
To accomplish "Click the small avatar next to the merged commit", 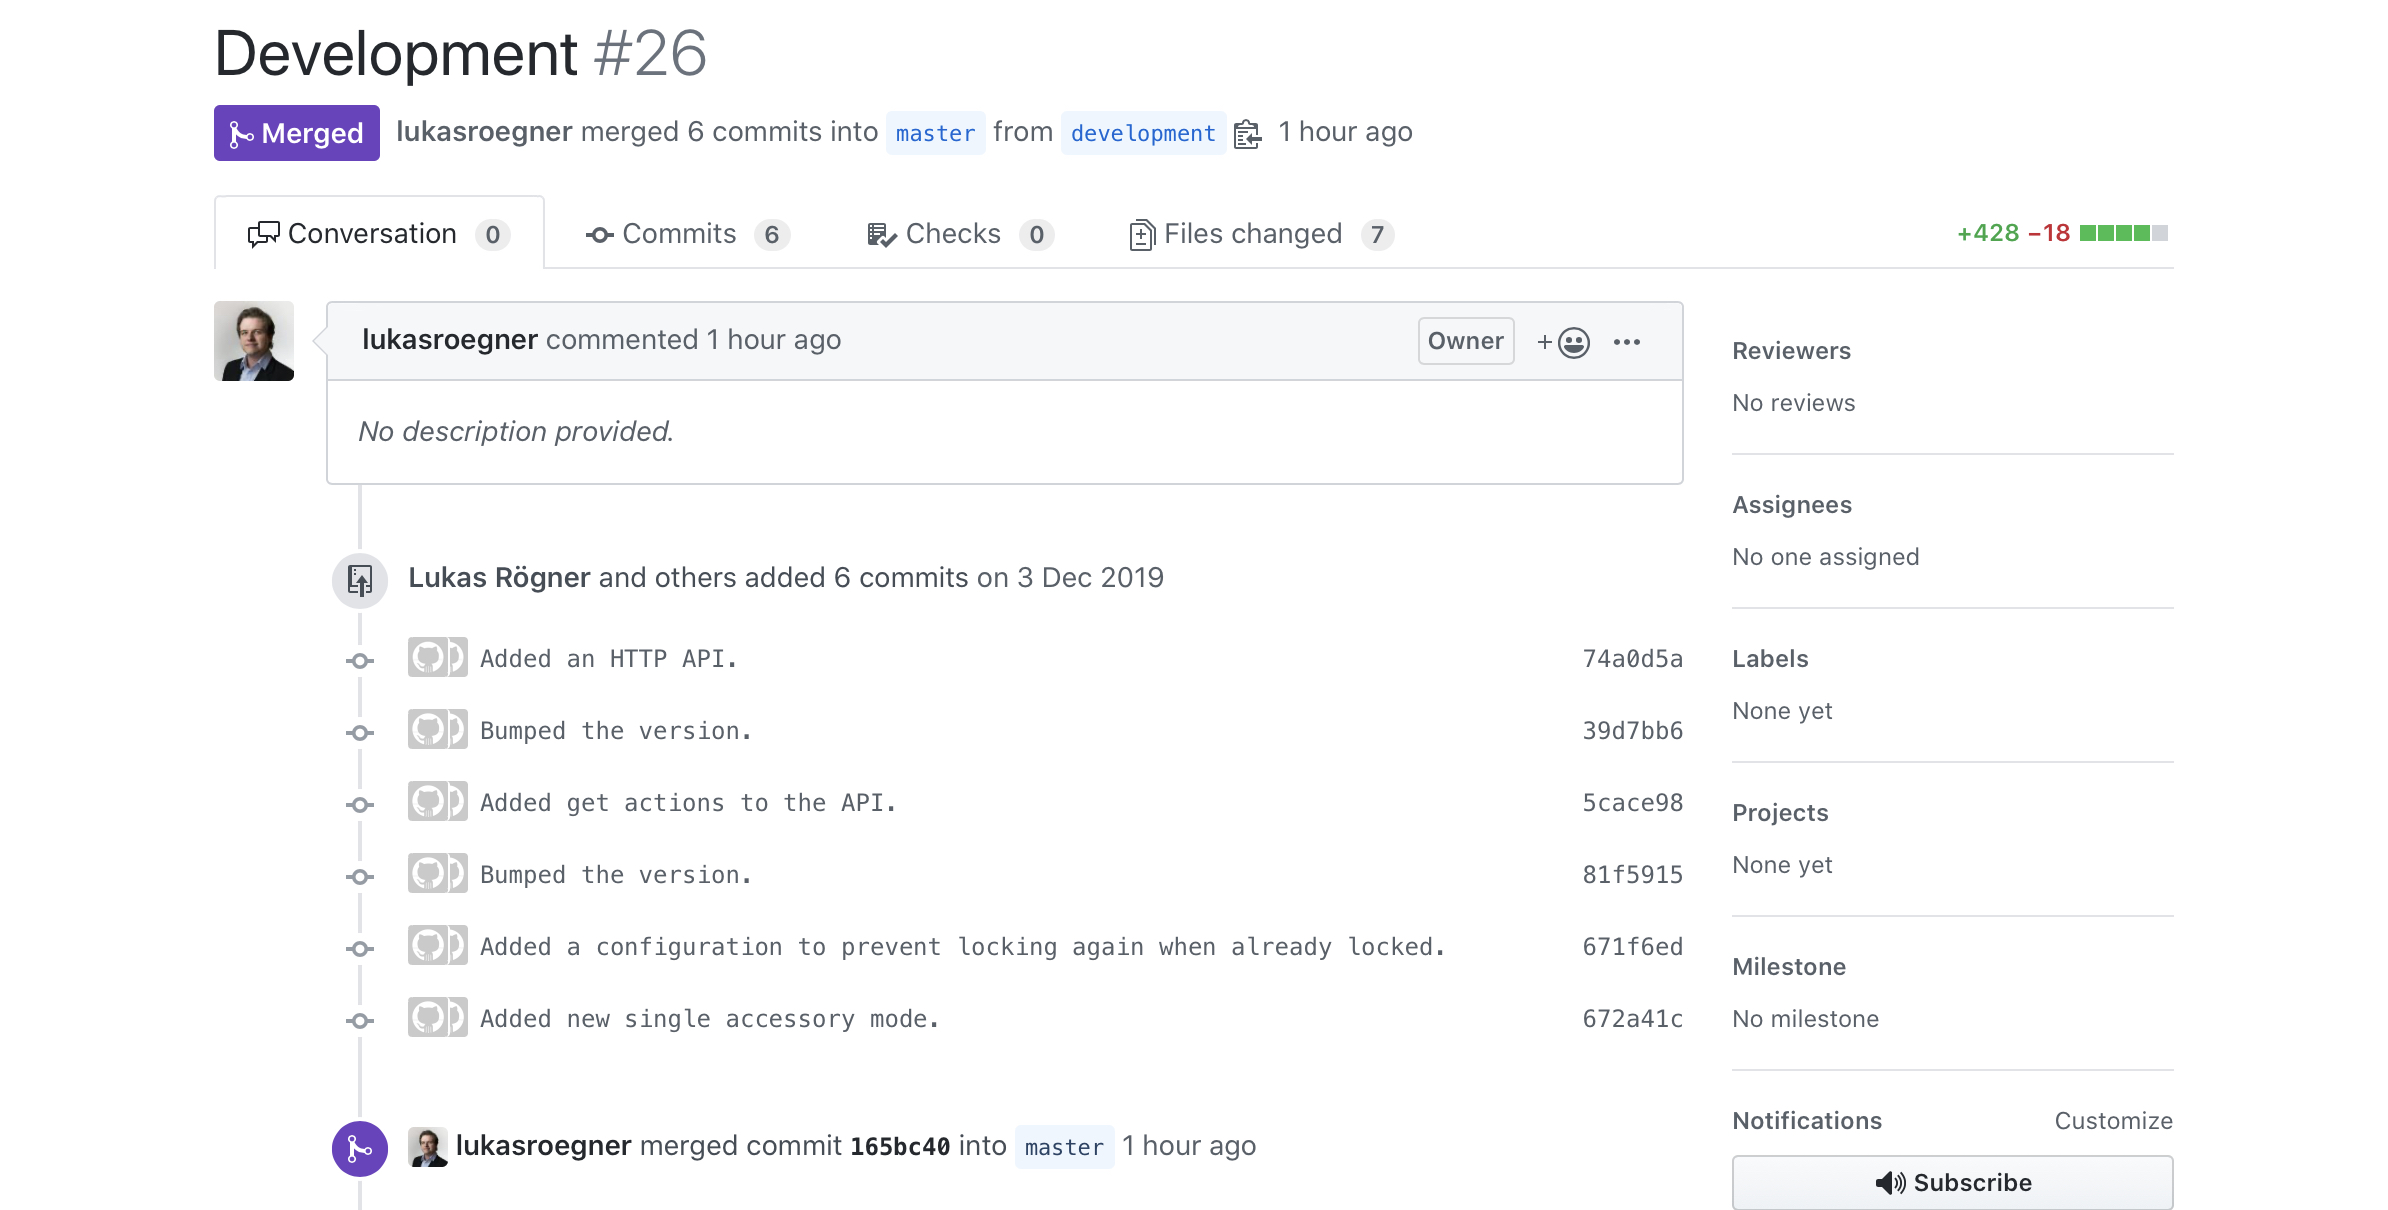I will click(x=428, y=1147).
